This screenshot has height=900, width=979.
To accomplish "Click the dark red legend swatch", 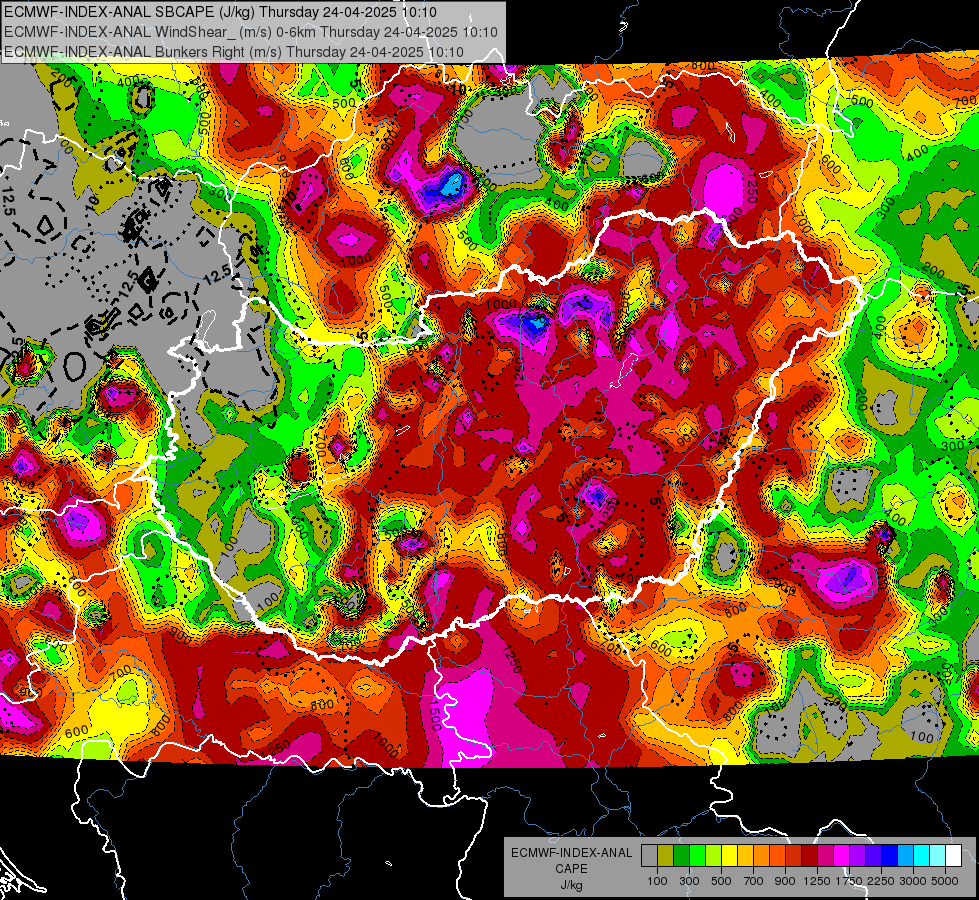I will click(x=809, y=855).
